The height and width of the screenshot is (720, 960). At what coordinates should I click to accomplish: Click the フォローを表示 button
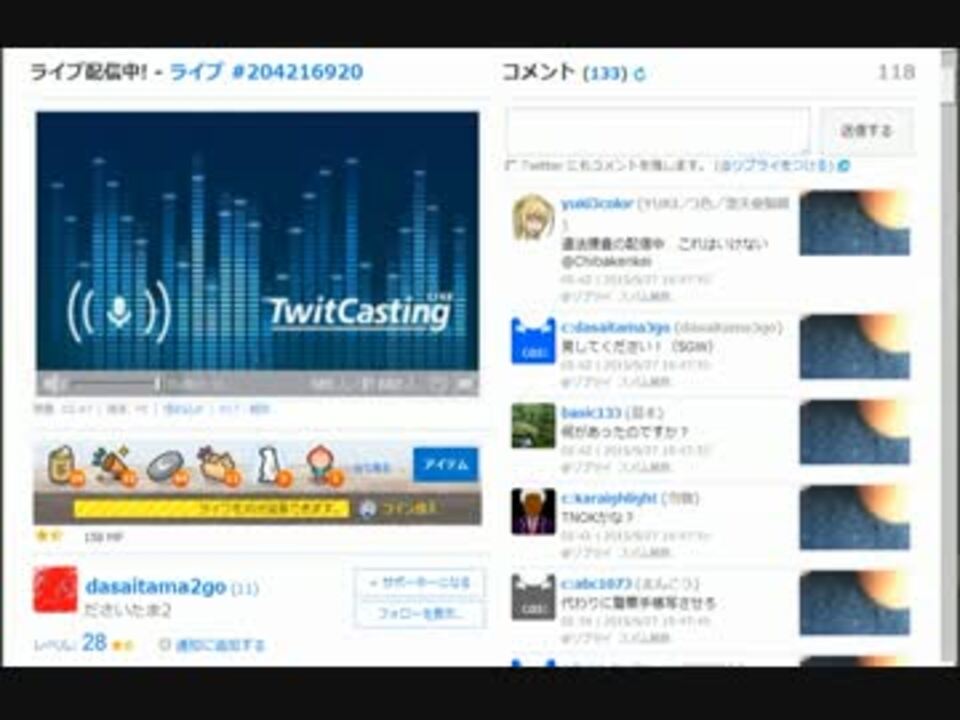(x=420, y=613)
